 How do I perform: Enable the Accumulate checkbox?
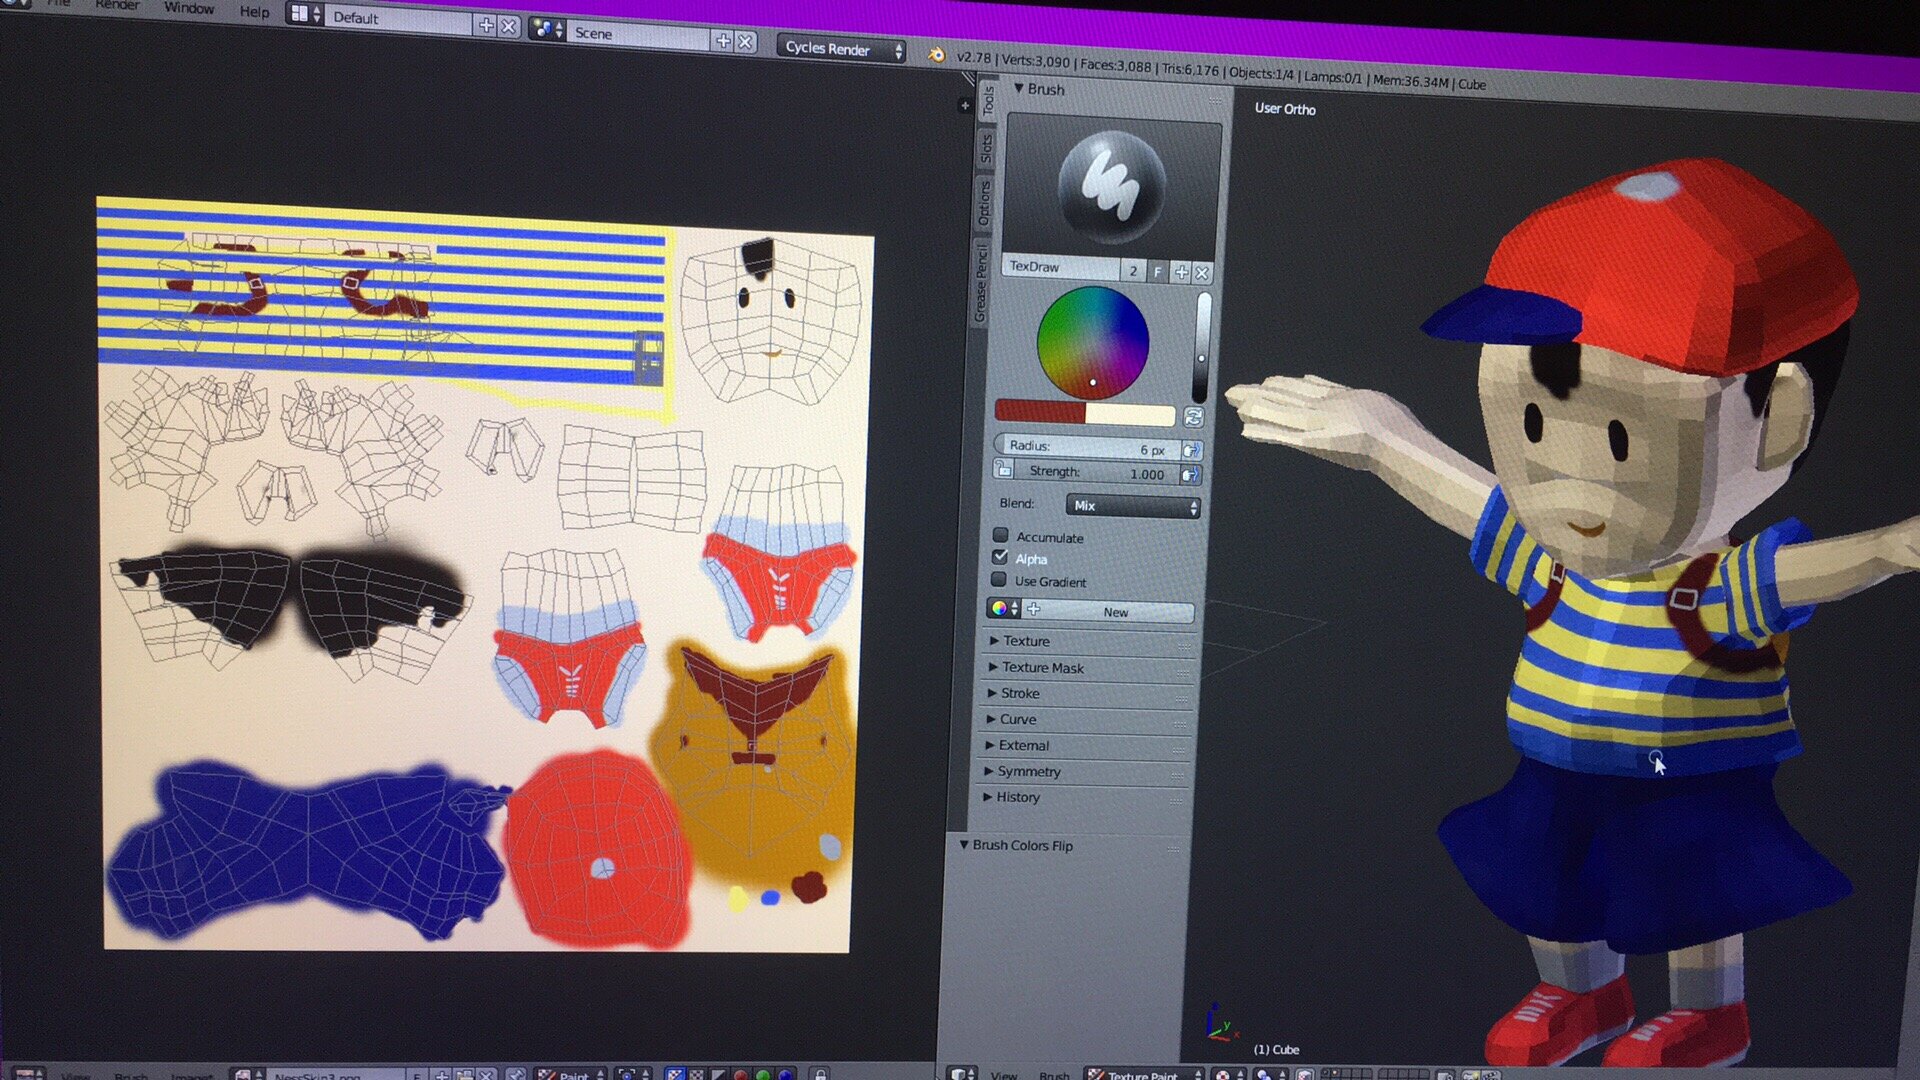(1000, 535)
